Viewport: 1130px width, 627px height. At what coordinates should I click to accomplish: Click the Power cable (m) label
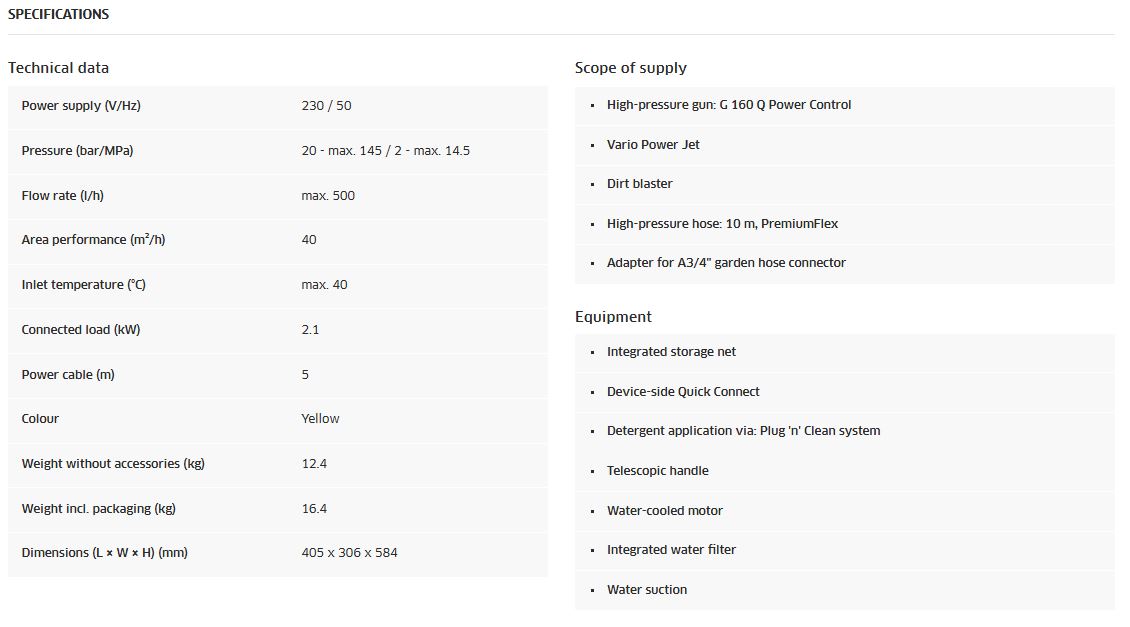68,375
